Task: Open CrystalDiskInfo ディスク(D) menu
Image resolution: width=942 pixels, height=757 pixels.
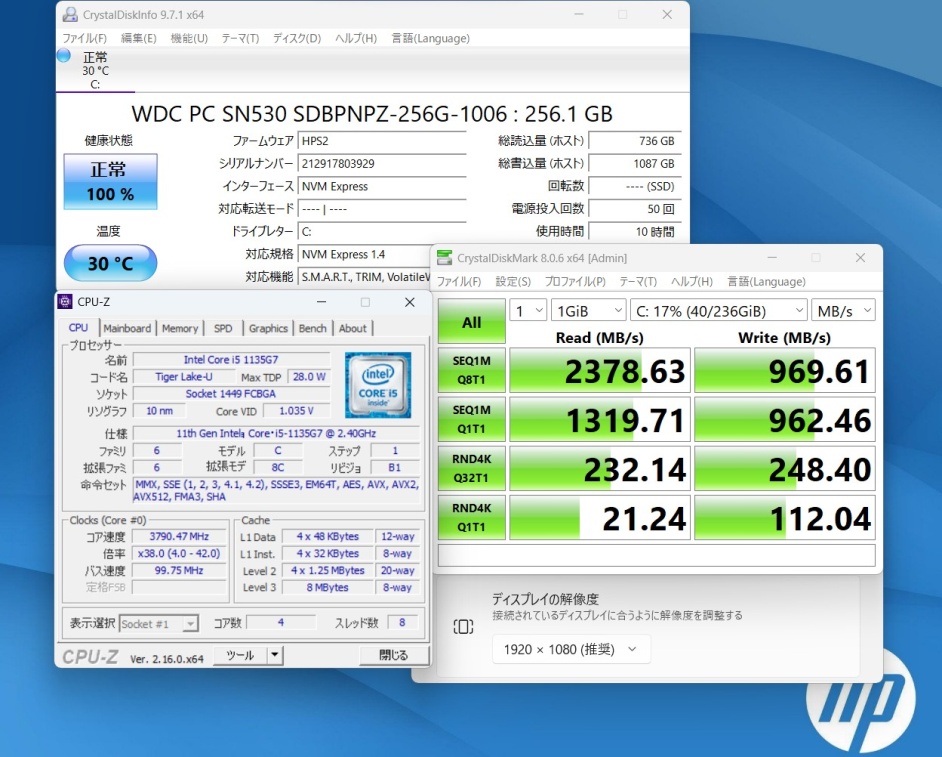Action: click(x=297, y=38)
